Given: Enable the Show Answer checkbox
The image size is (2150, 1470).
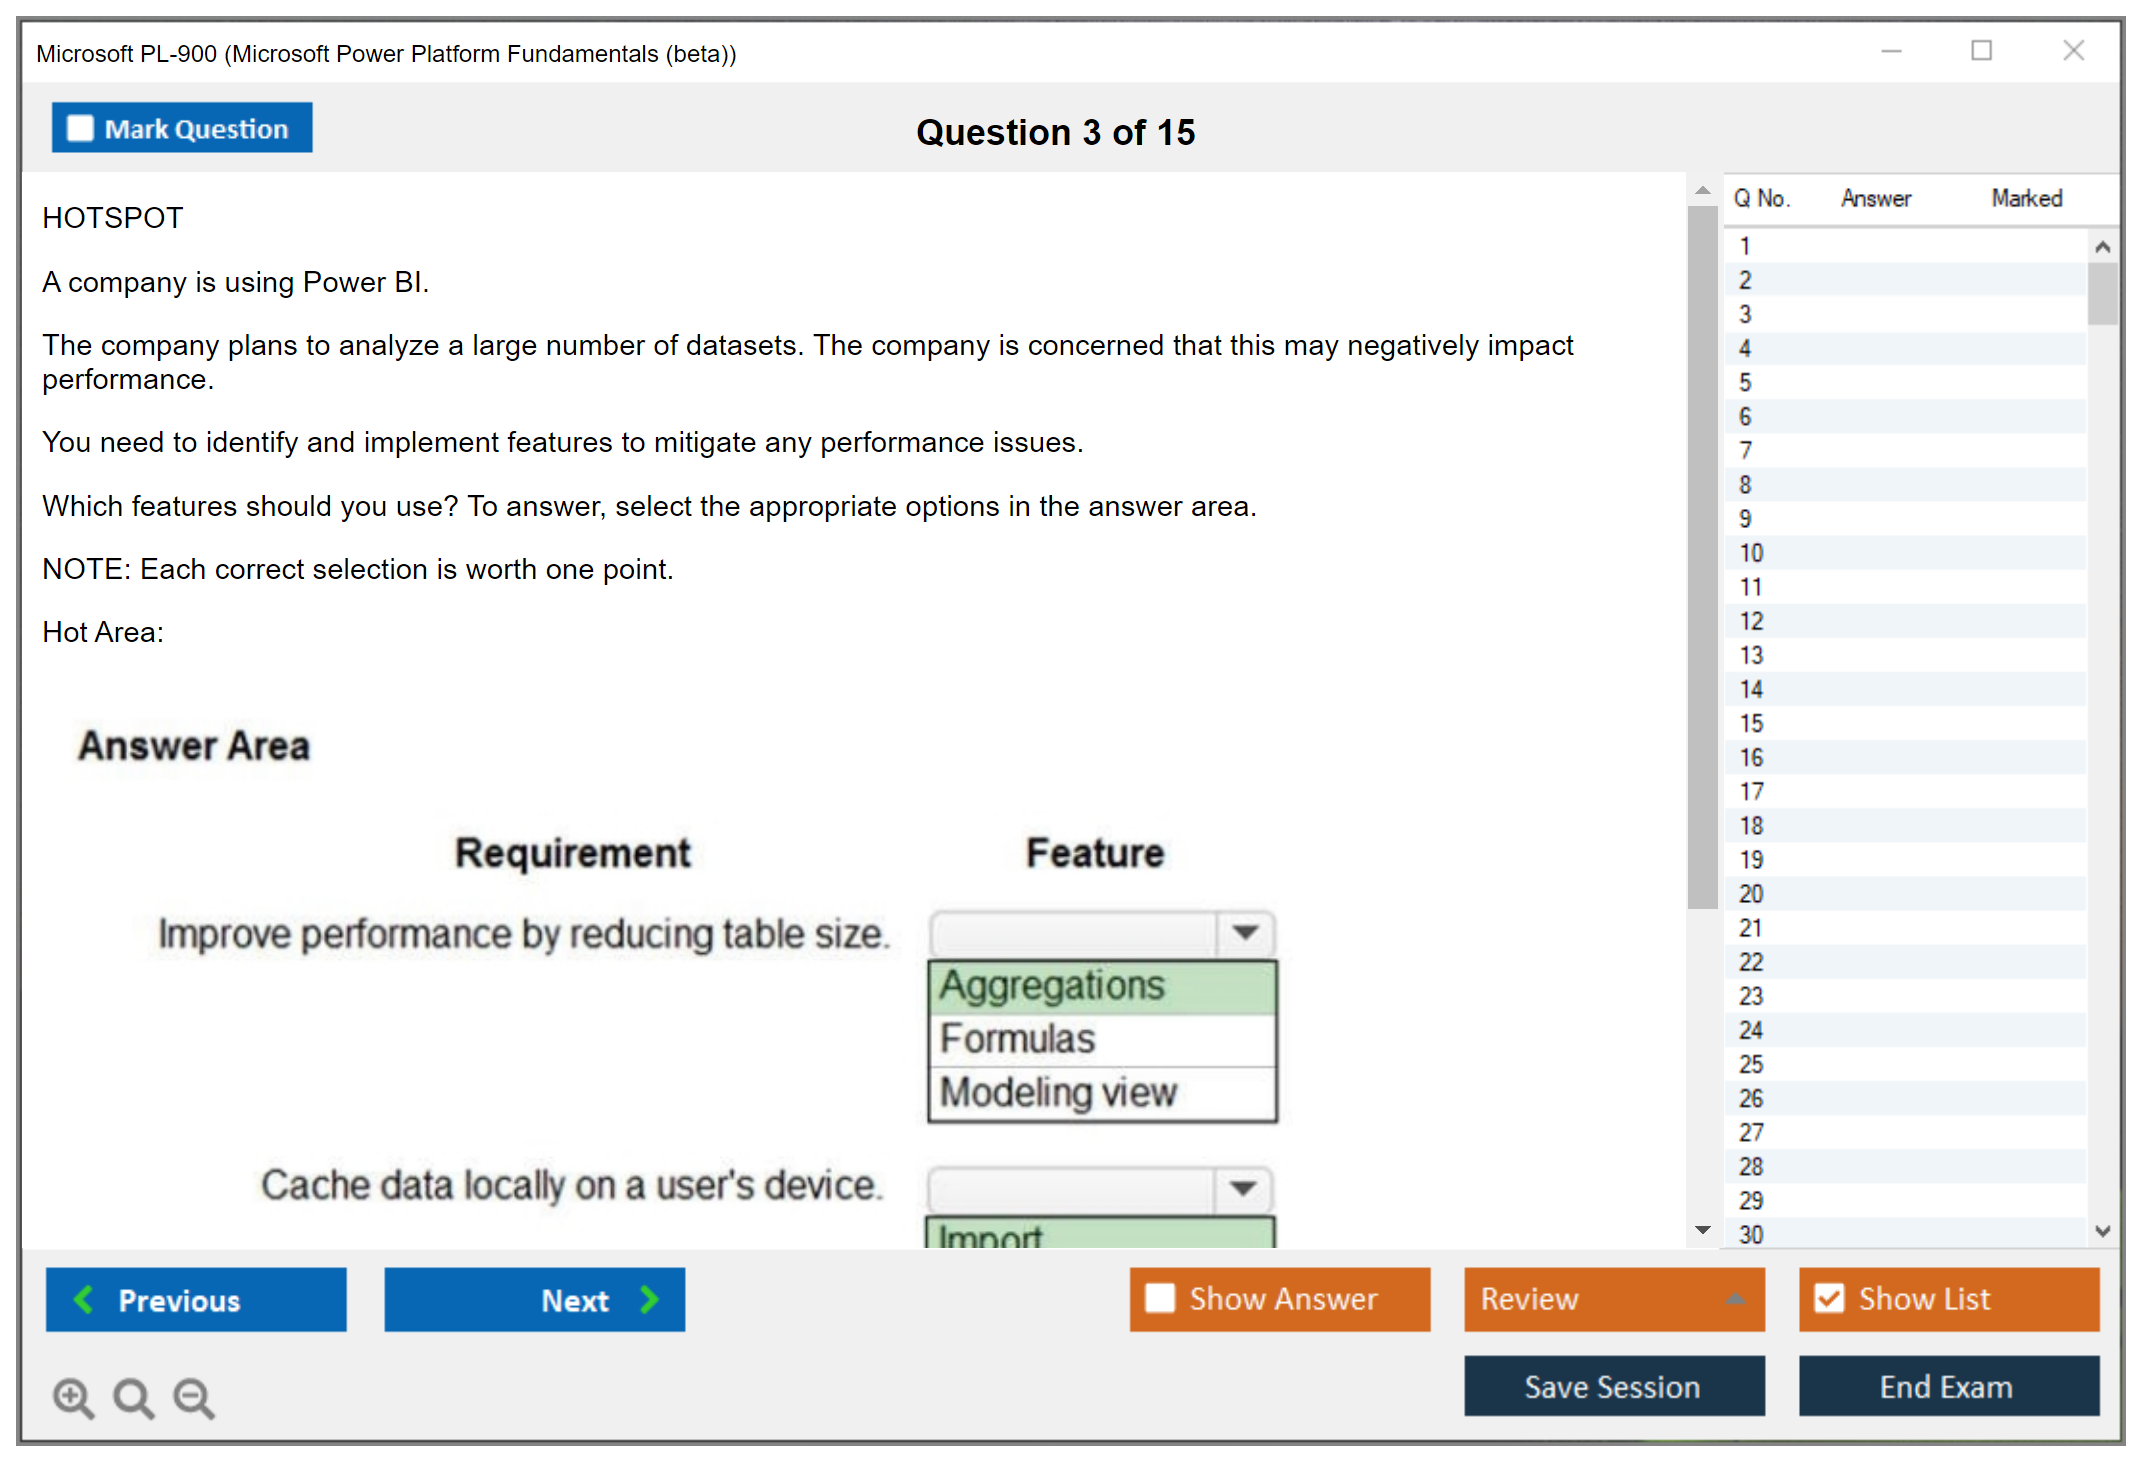Looking at the screenshot, I should coord(1160,1298).
